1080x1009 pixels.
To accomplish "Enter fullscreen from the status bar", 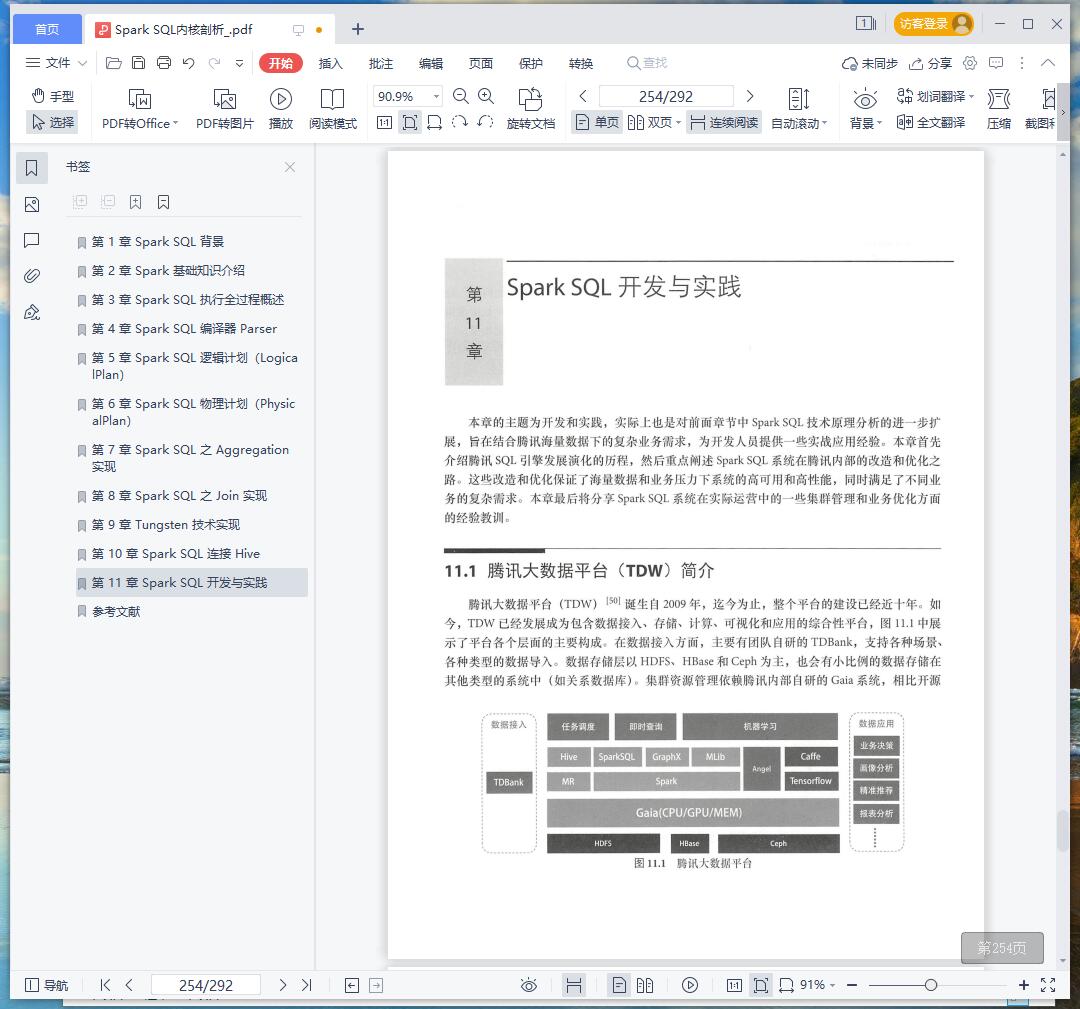I will point(1048,985).
